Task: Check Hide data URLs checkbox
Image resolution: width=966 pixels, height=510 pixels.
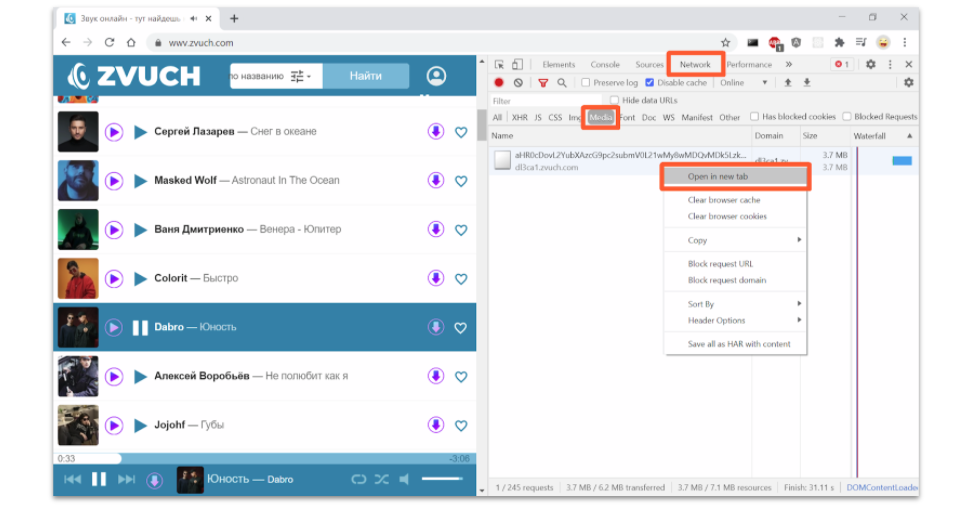Action: pyautogui.click(x=614, y=100)
